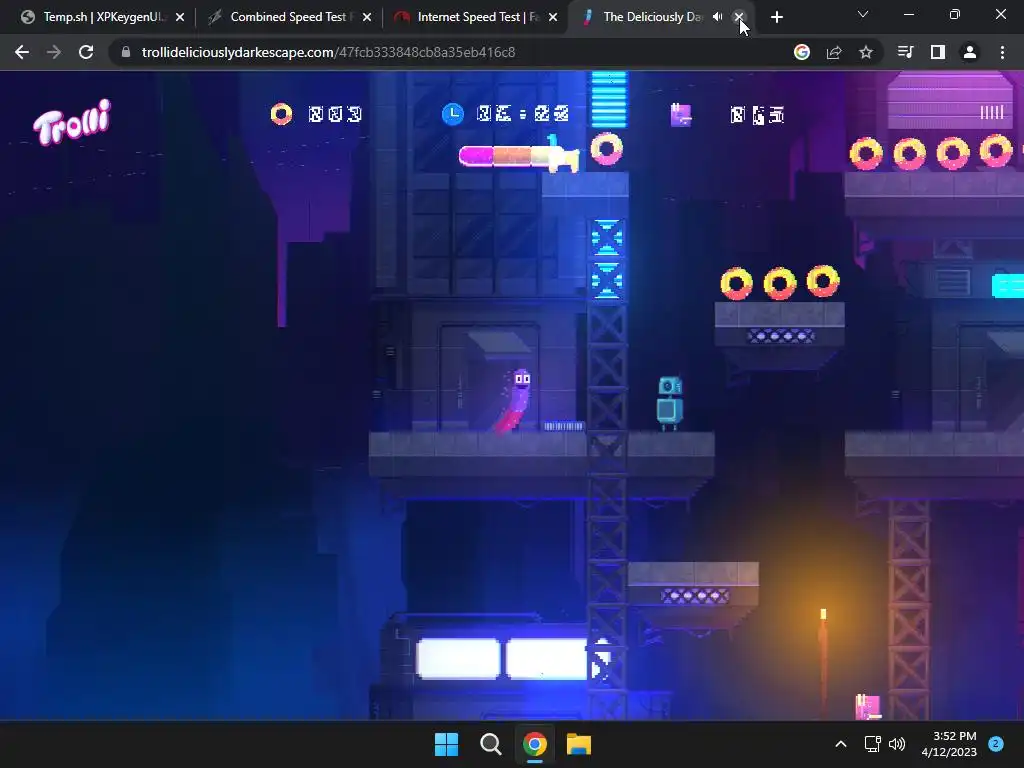
Task: Reload the current page
Action: click(86, 52)
